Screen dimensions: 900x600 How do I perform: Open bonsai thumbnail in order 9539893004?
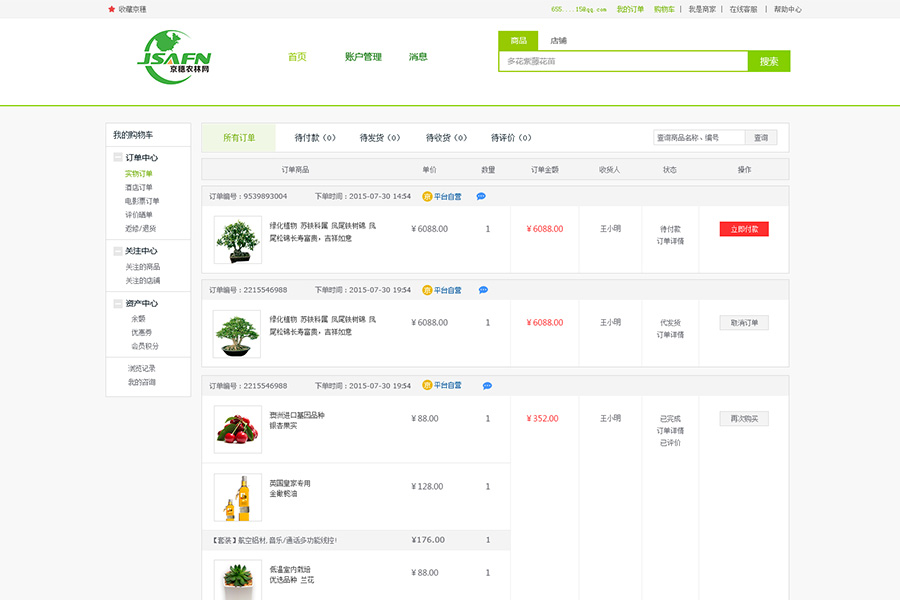click(x=238, y=240)
